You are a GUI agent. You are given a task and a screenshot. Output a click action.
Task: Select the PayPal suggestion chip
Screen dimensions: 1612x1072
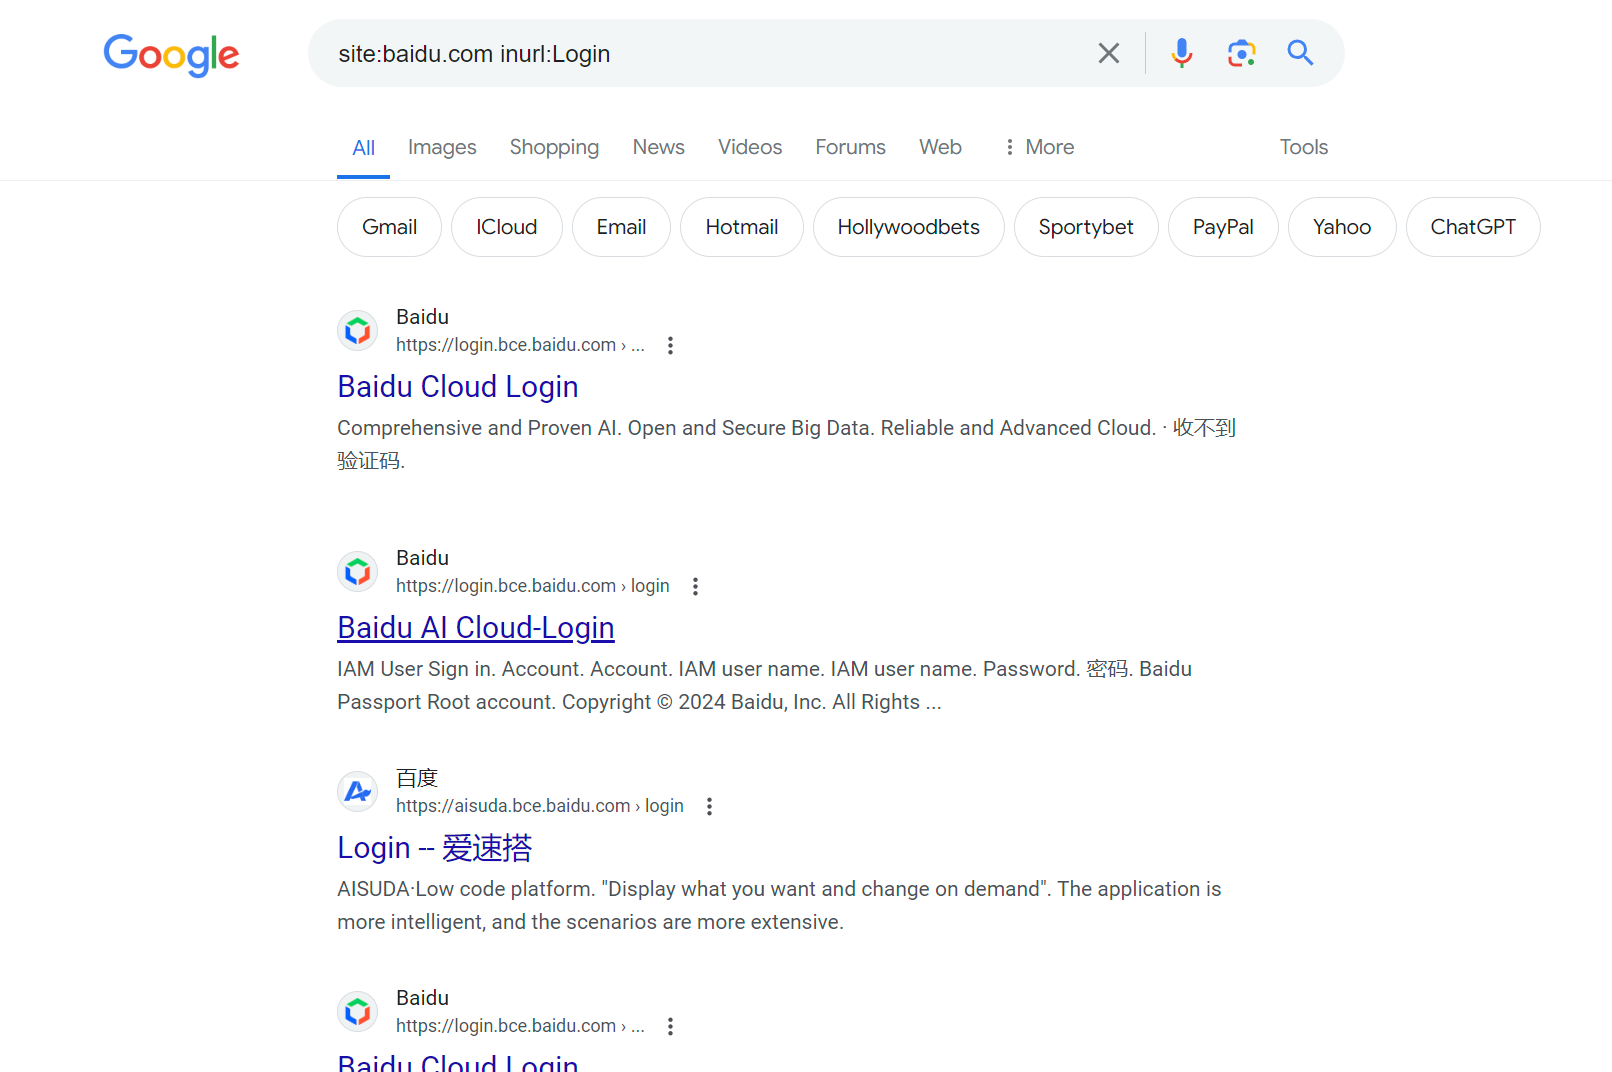[x=1223, y=227]
